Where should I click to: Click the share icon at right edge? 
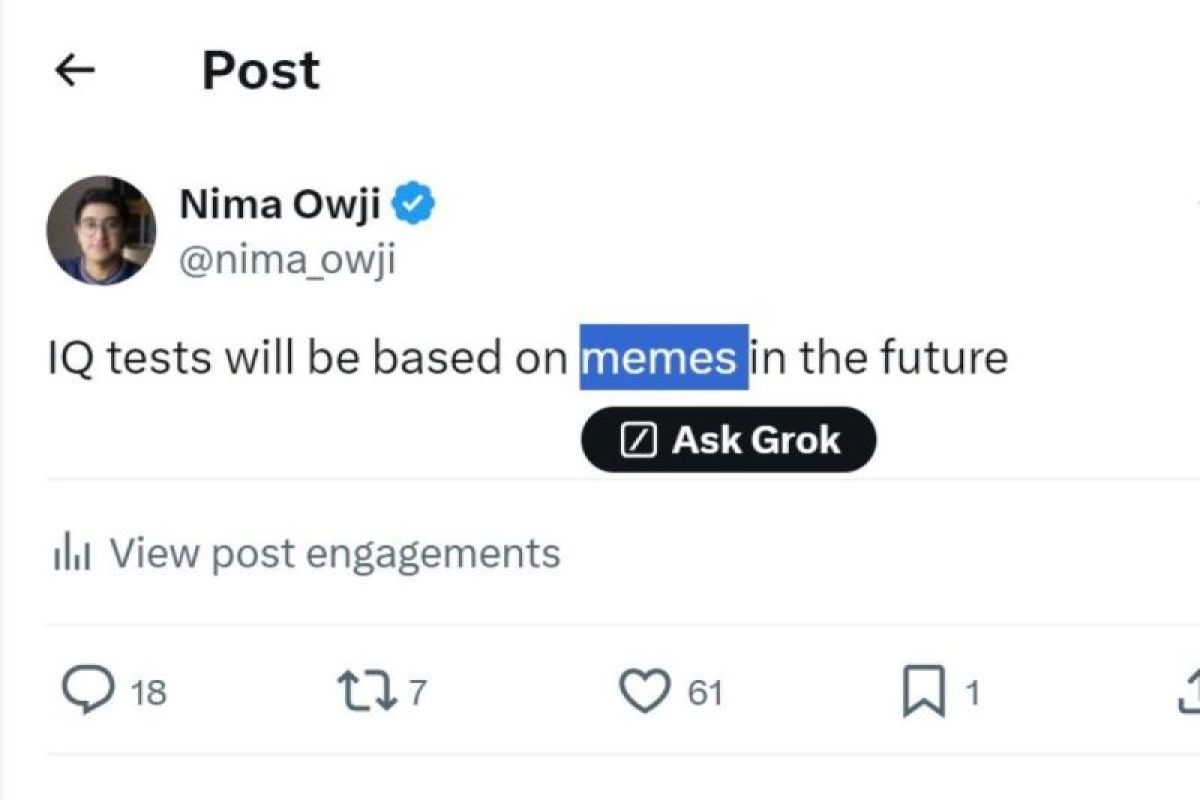1188,692
